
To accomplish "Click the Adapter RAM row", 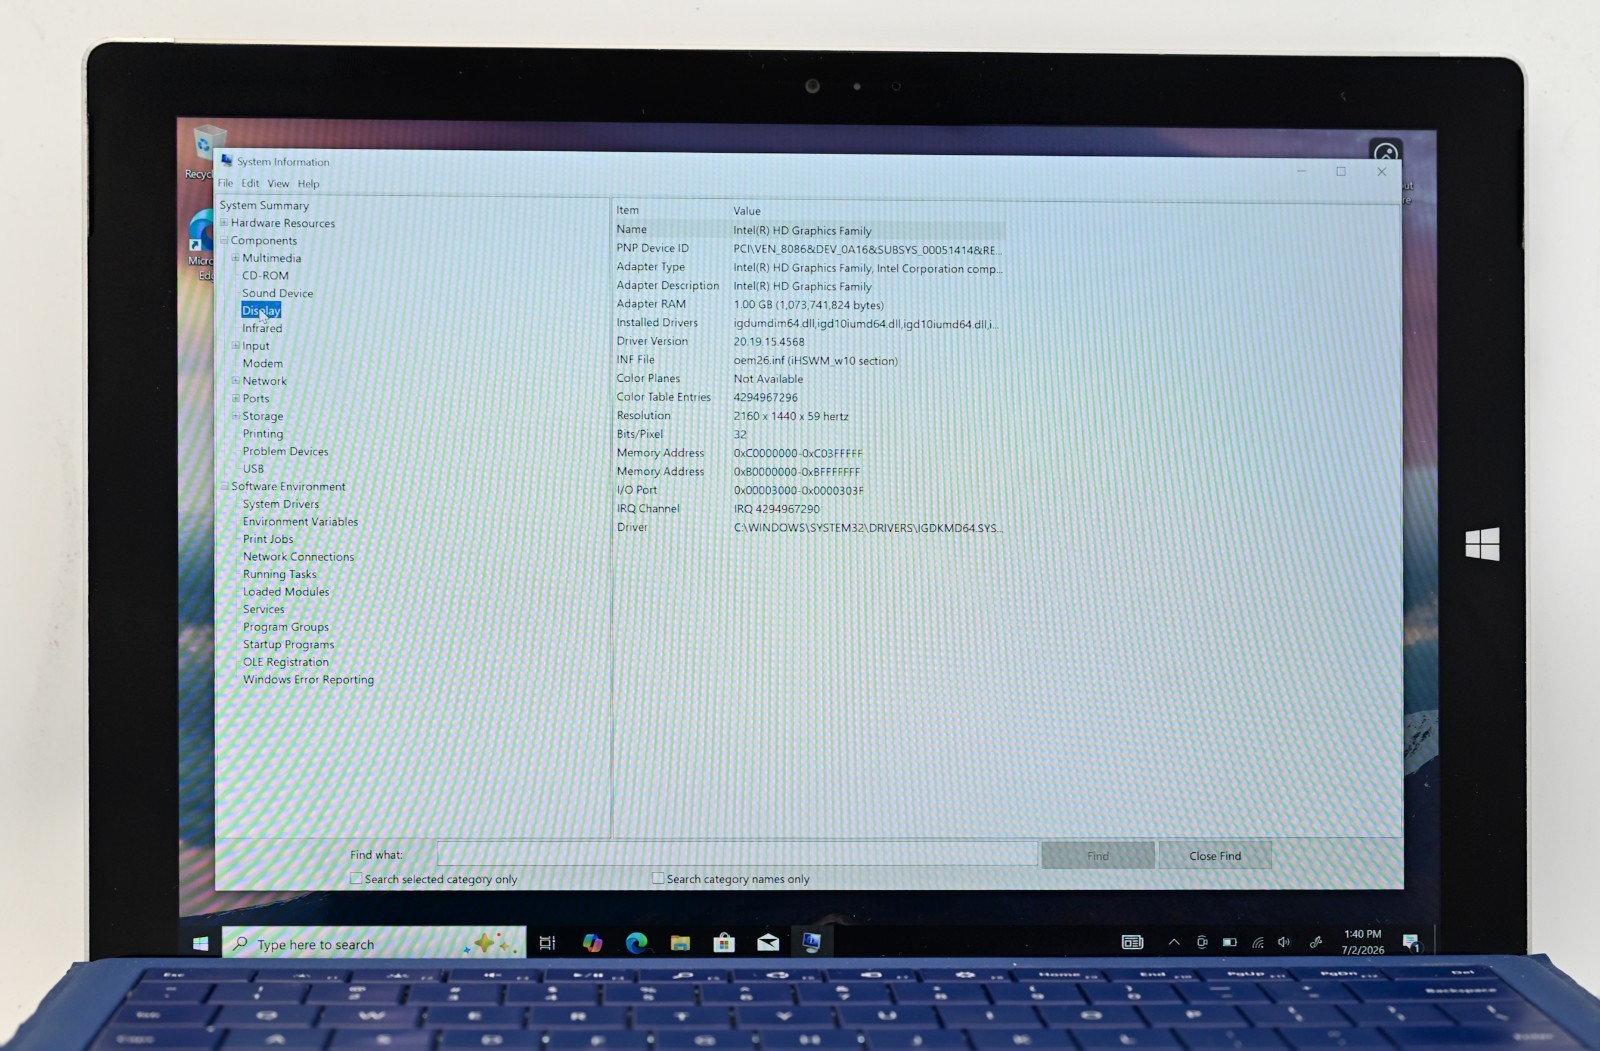I will [809, 304].
